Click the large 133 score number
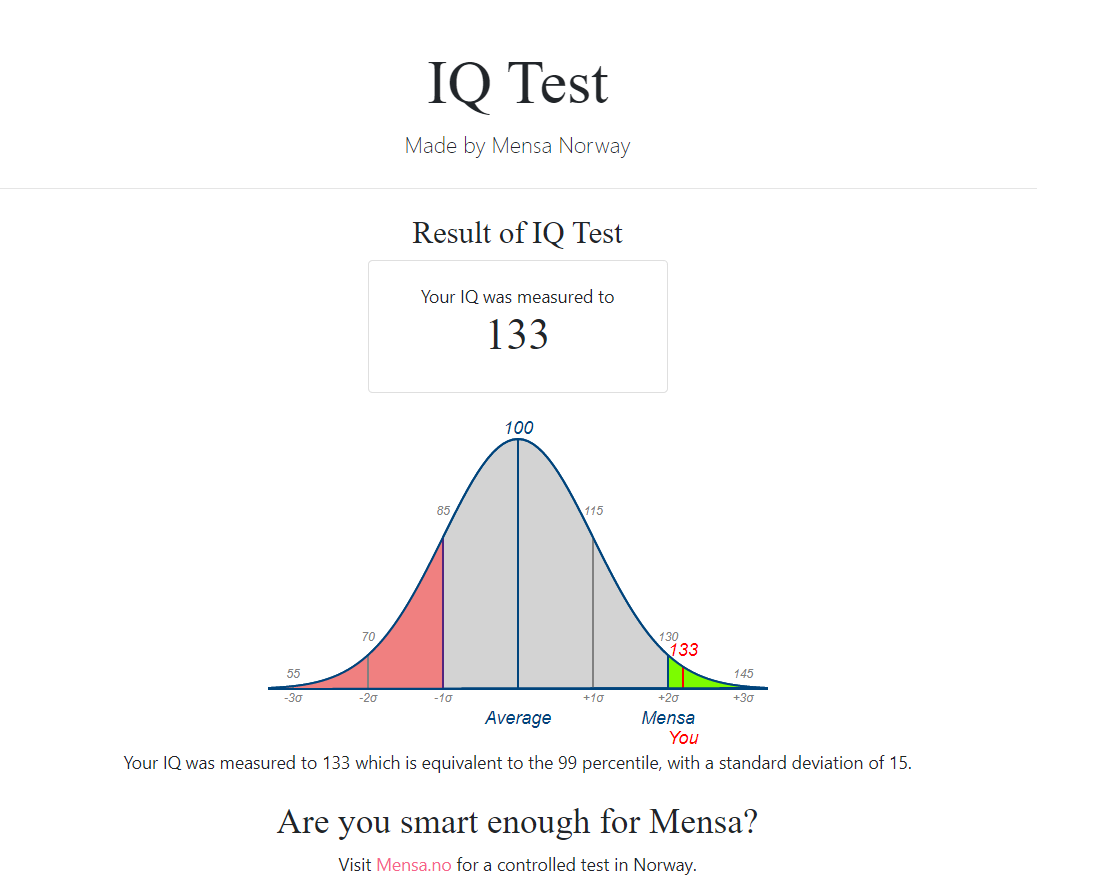1110x888 pixels. click(517, 335)
